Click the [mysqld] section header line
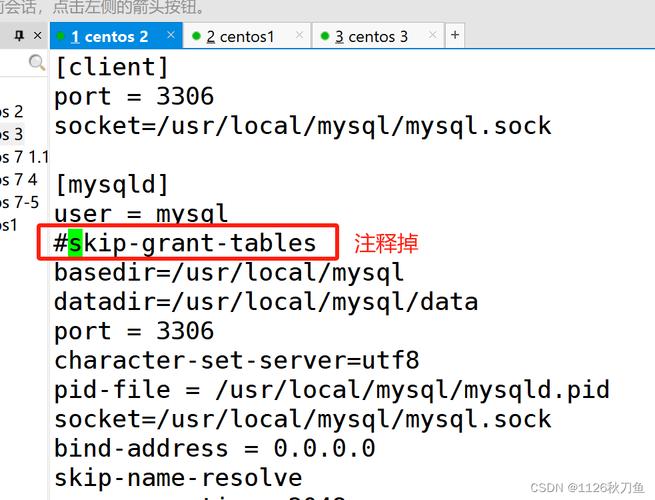655x500 pixels. pyautogui.click(x=112, y=185)
